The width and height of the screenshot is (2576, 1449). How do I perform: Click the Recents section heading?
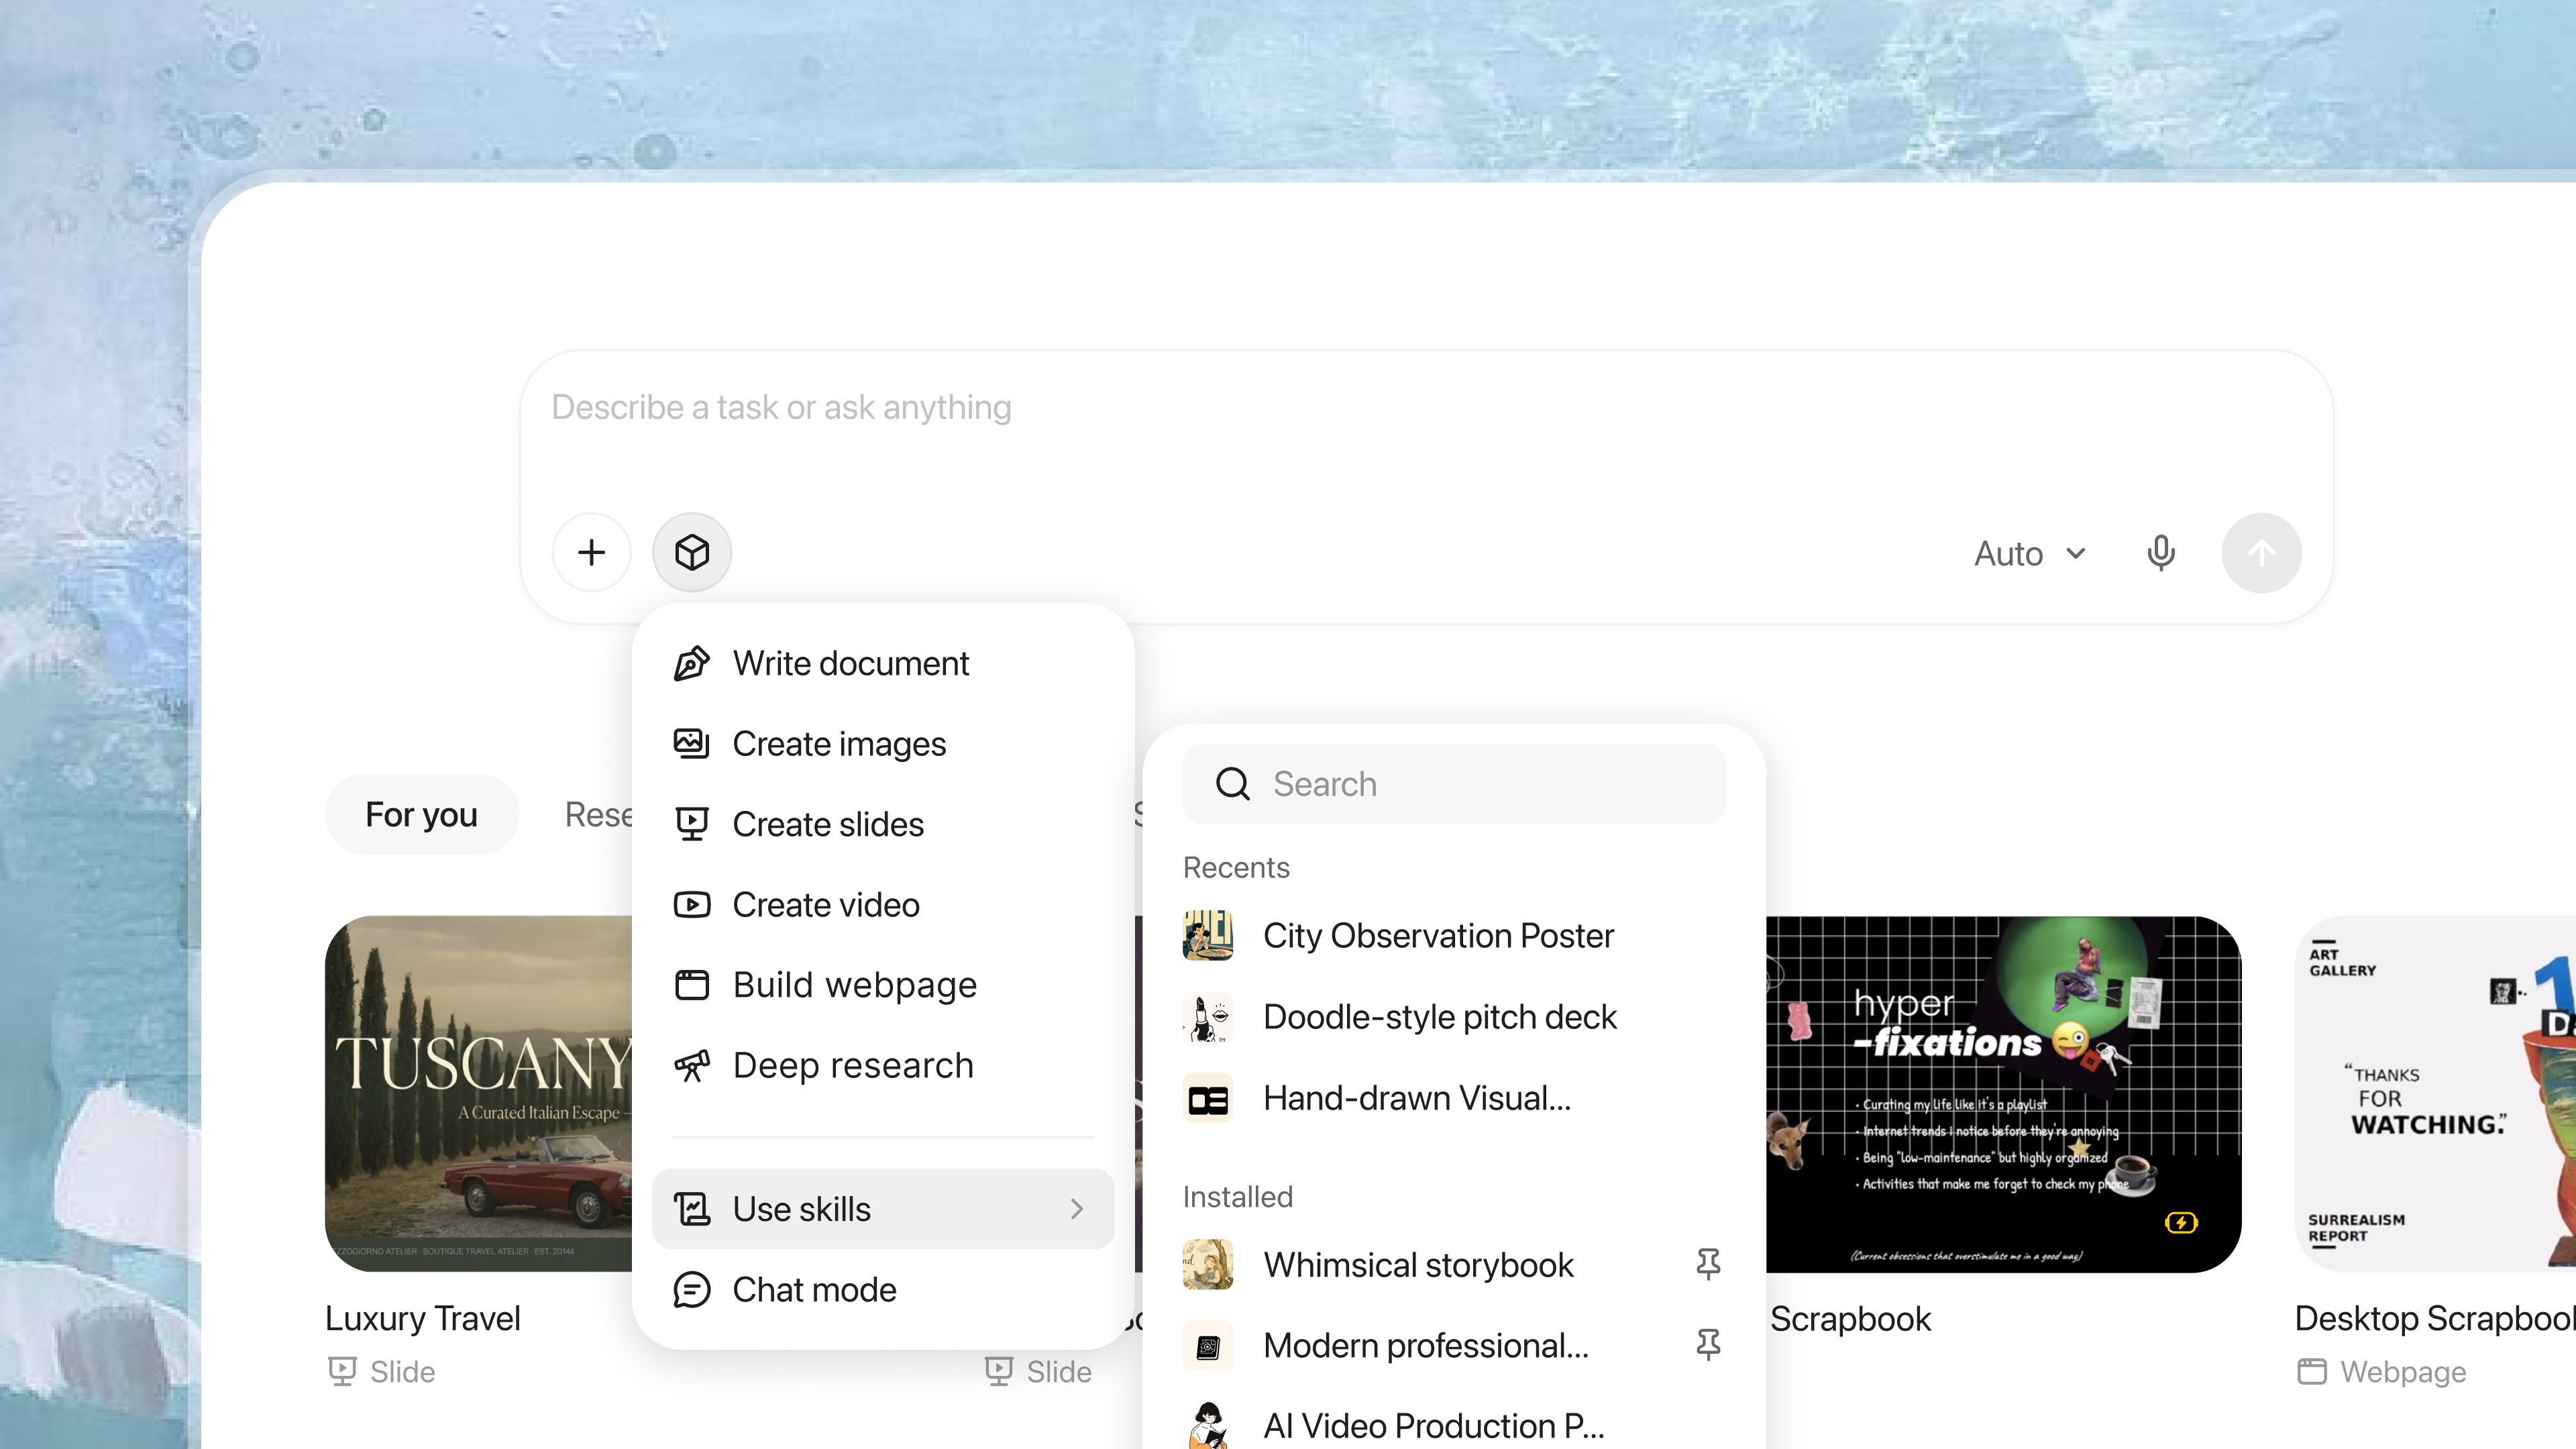click(x=1236, y=868)
